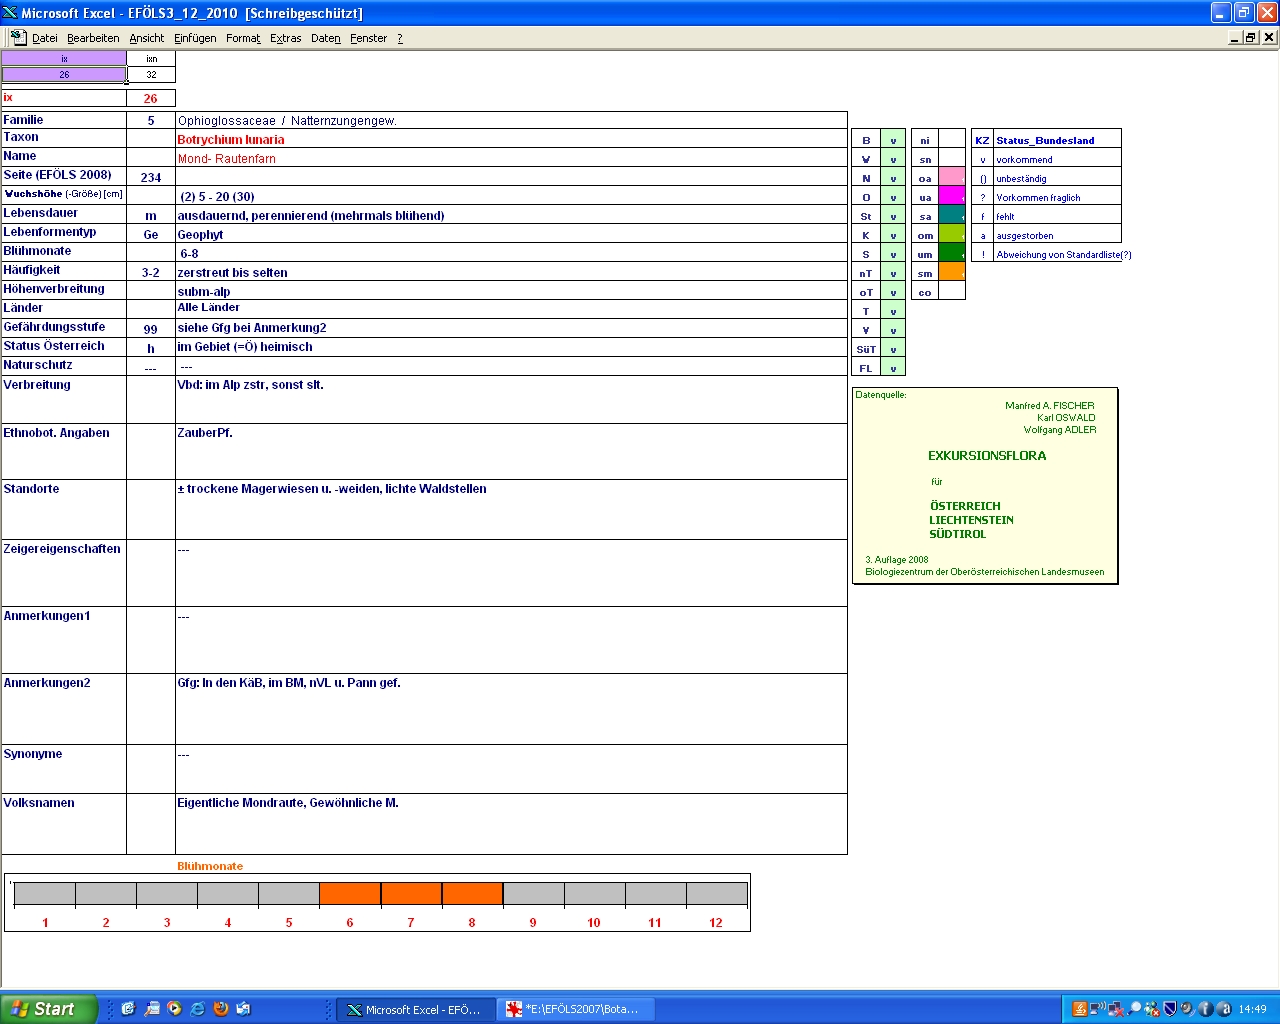Select the 'Status_Bundesland' header cell

(x=1057, y=140)
